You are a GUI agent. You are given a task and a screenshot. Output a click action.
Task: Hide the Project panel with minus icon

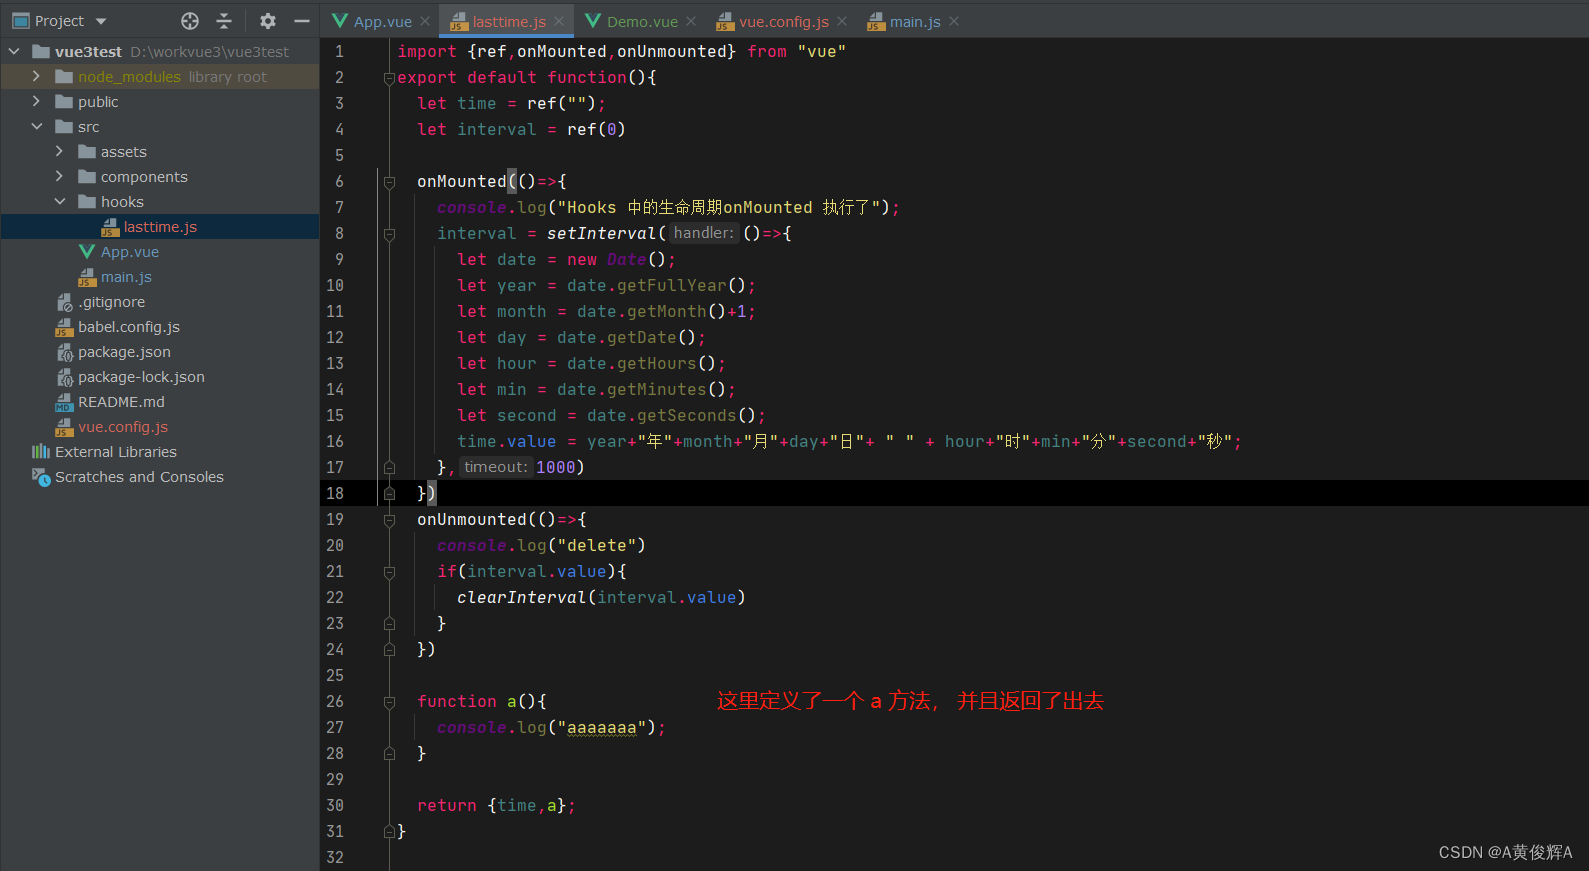(302, 21)
